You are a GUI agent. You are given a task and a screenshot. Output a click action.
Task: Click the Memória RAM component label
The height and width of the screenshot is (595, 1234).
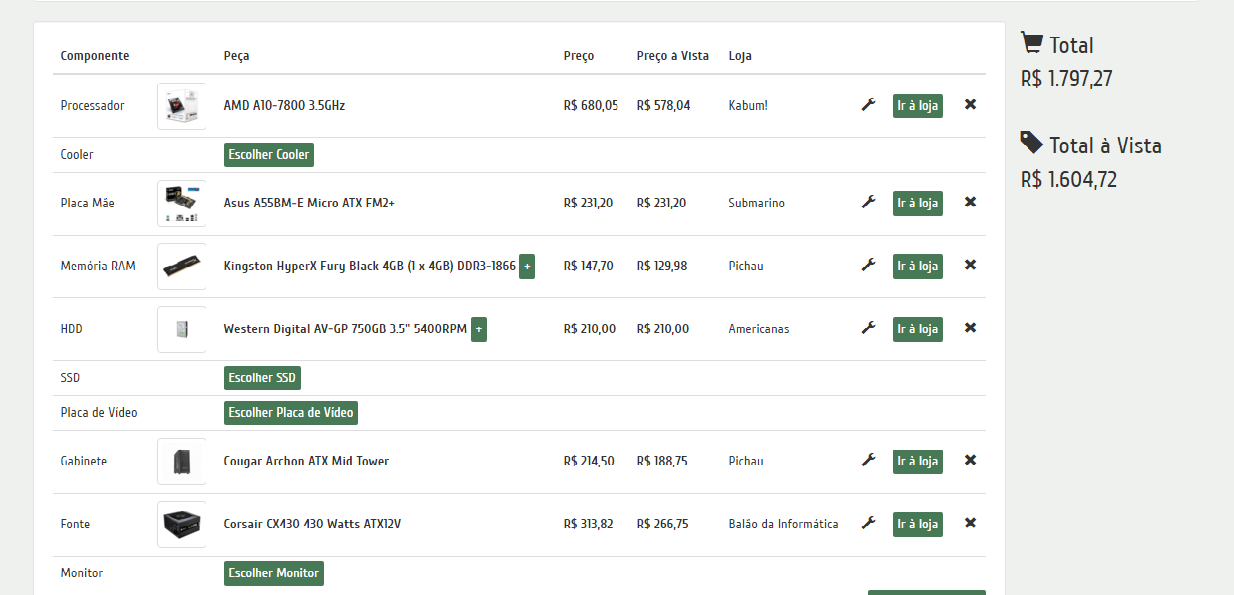pyautogui.click(x=98, y=266)
